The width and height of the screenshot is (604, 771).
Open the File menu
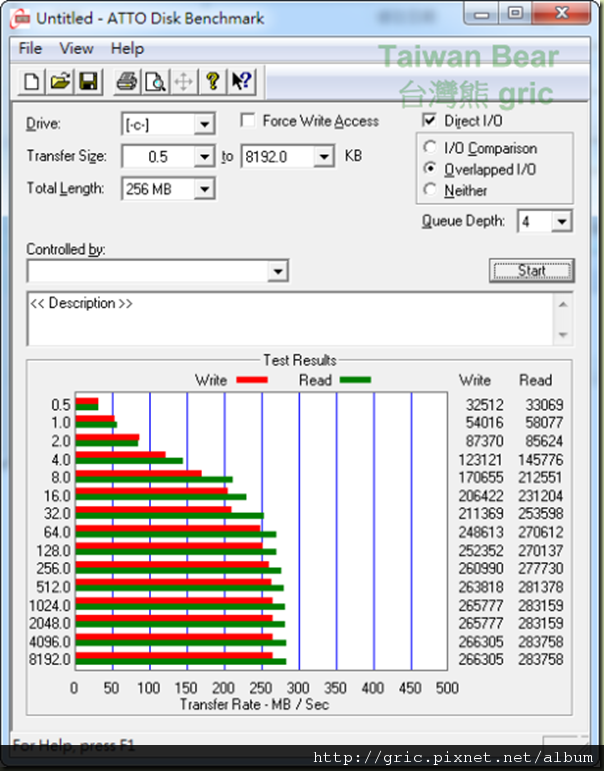(x=30, y=48)
